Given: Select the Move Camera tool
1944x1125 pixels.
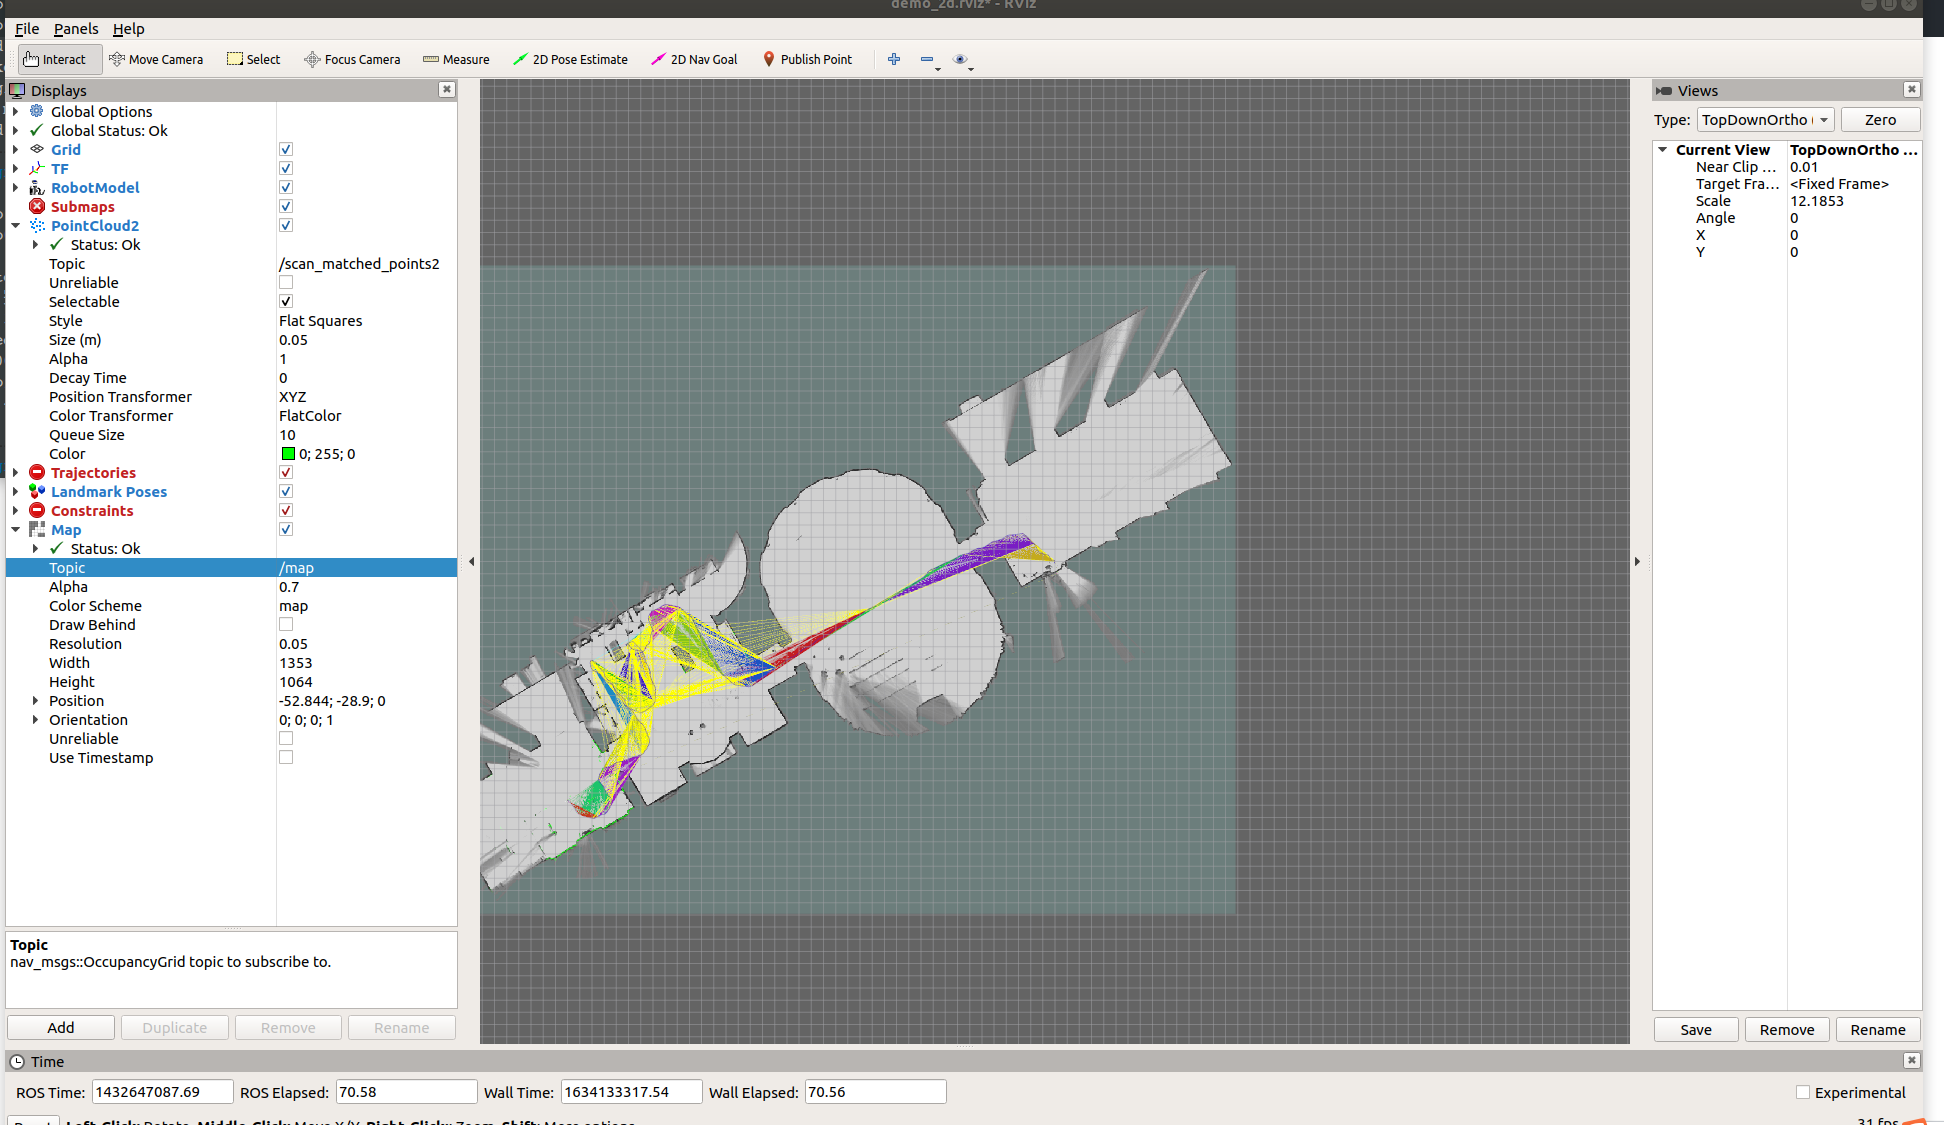Looking at the screenshot, I should 156,59.
